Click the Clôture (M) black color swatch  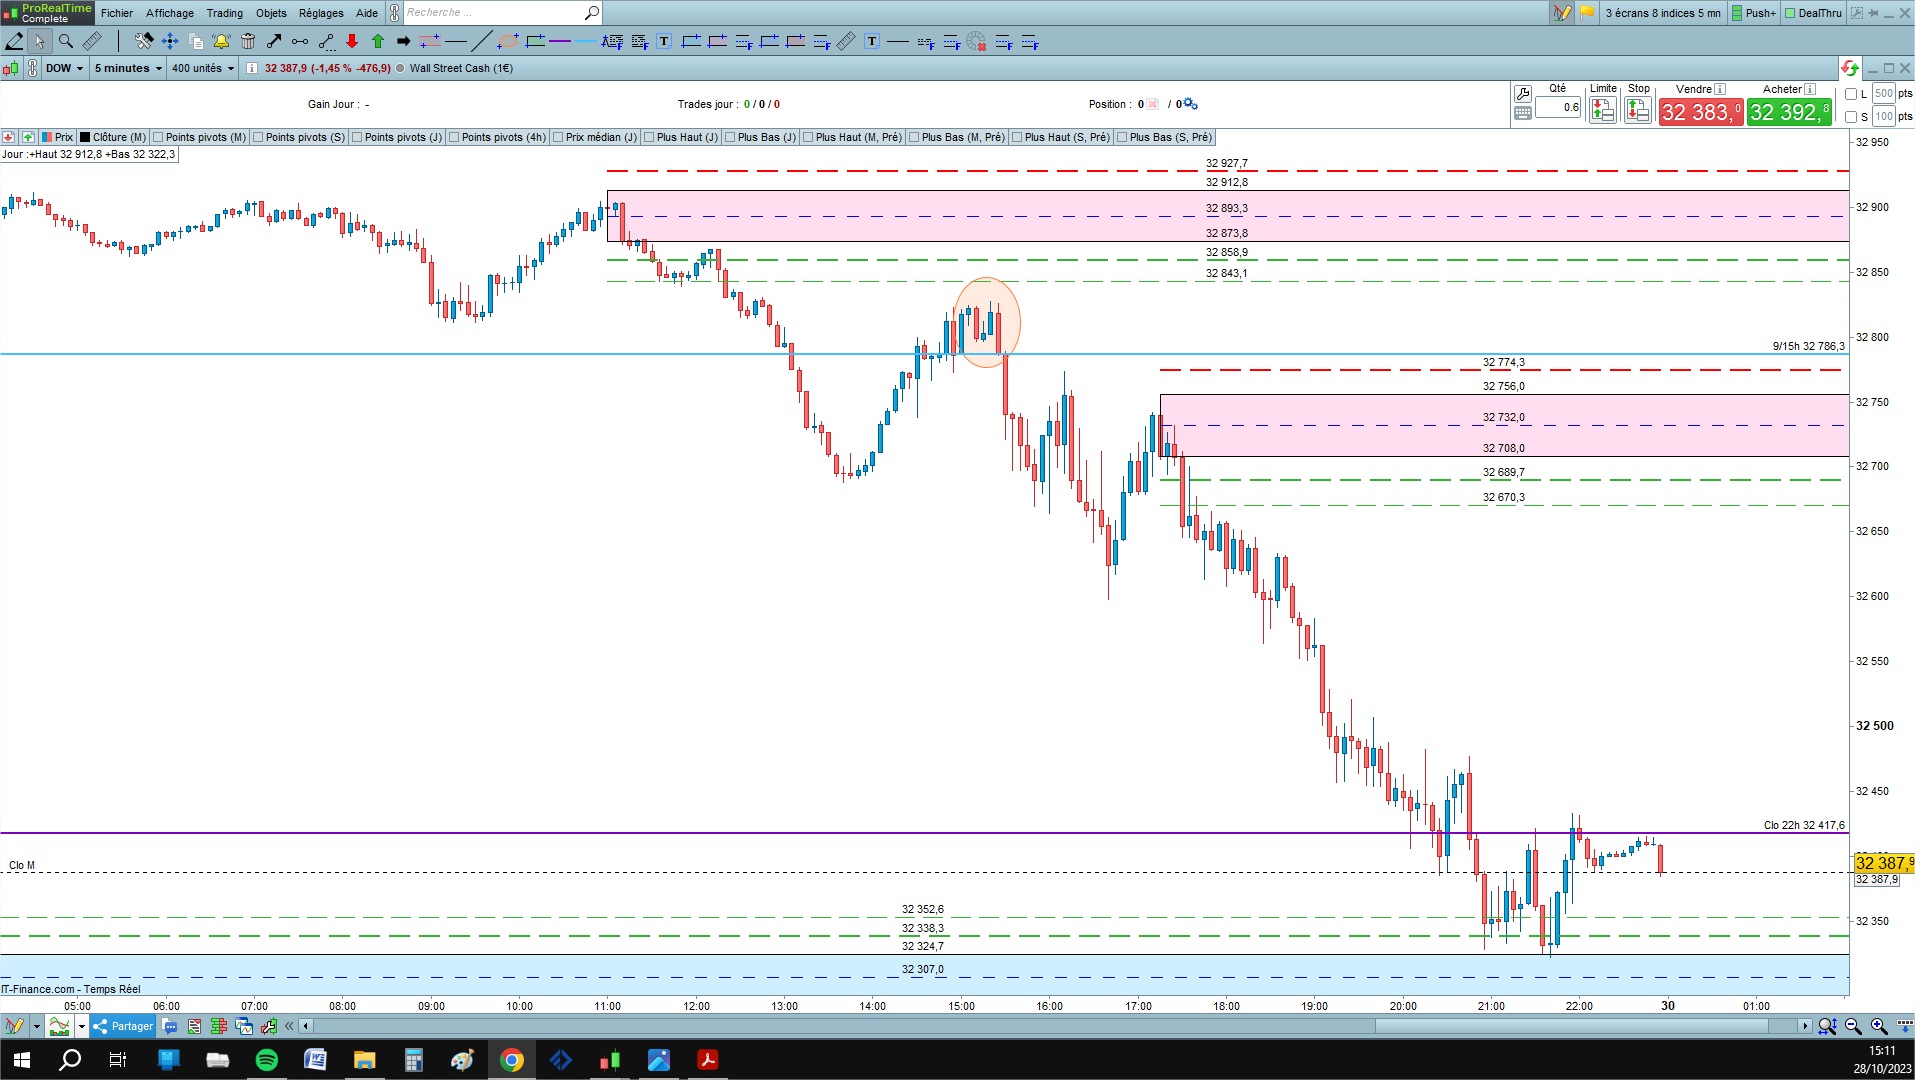(x=85, y=137)
